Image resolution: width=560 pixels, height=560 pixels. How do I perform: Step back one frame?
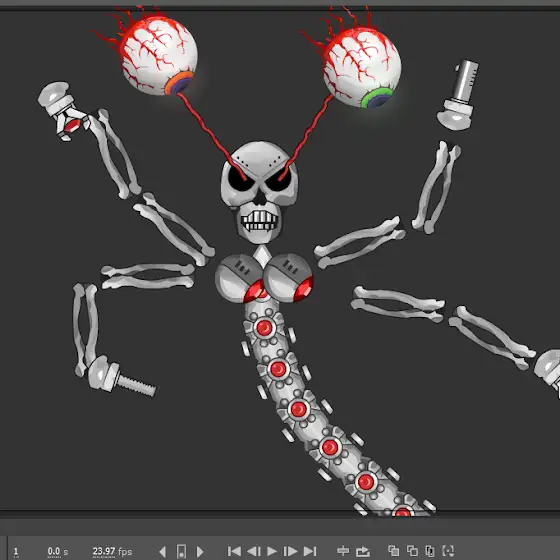click(x=254, y=551)
